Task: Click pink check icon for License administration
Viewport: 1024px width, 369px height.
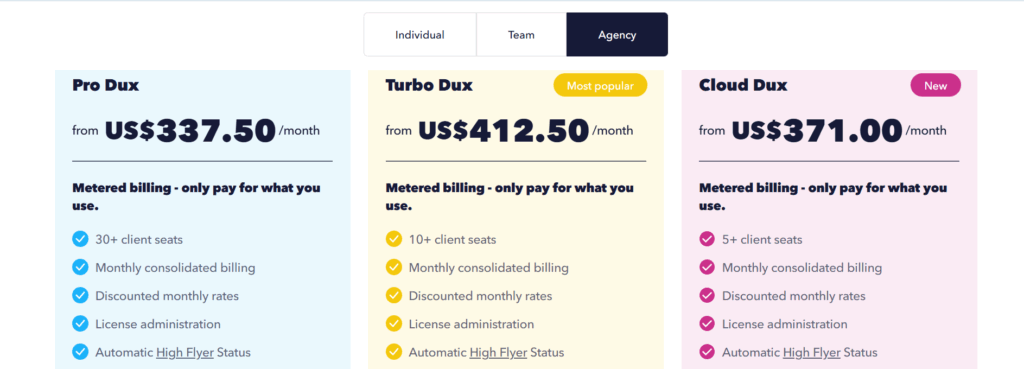Action: tap(707, 324)
